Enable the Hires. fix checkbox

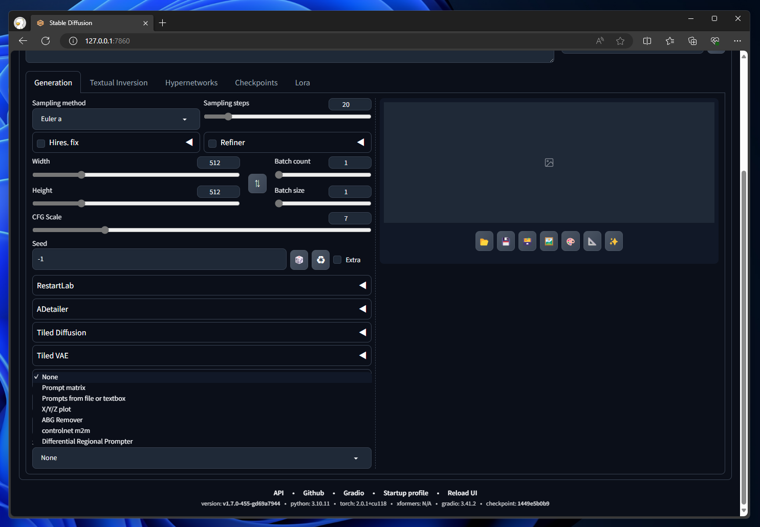(41, 143)
